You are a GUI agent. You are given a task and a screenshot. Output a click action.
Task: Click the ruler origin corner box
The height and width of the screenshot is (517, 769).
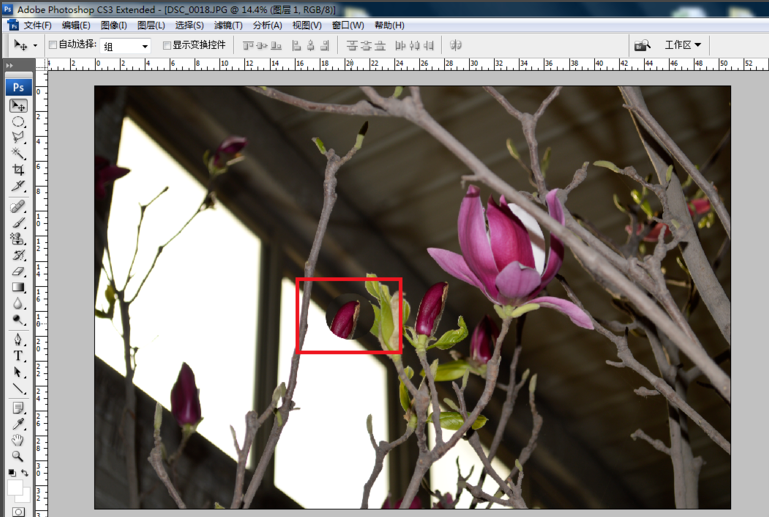click(x=42, y=65)
